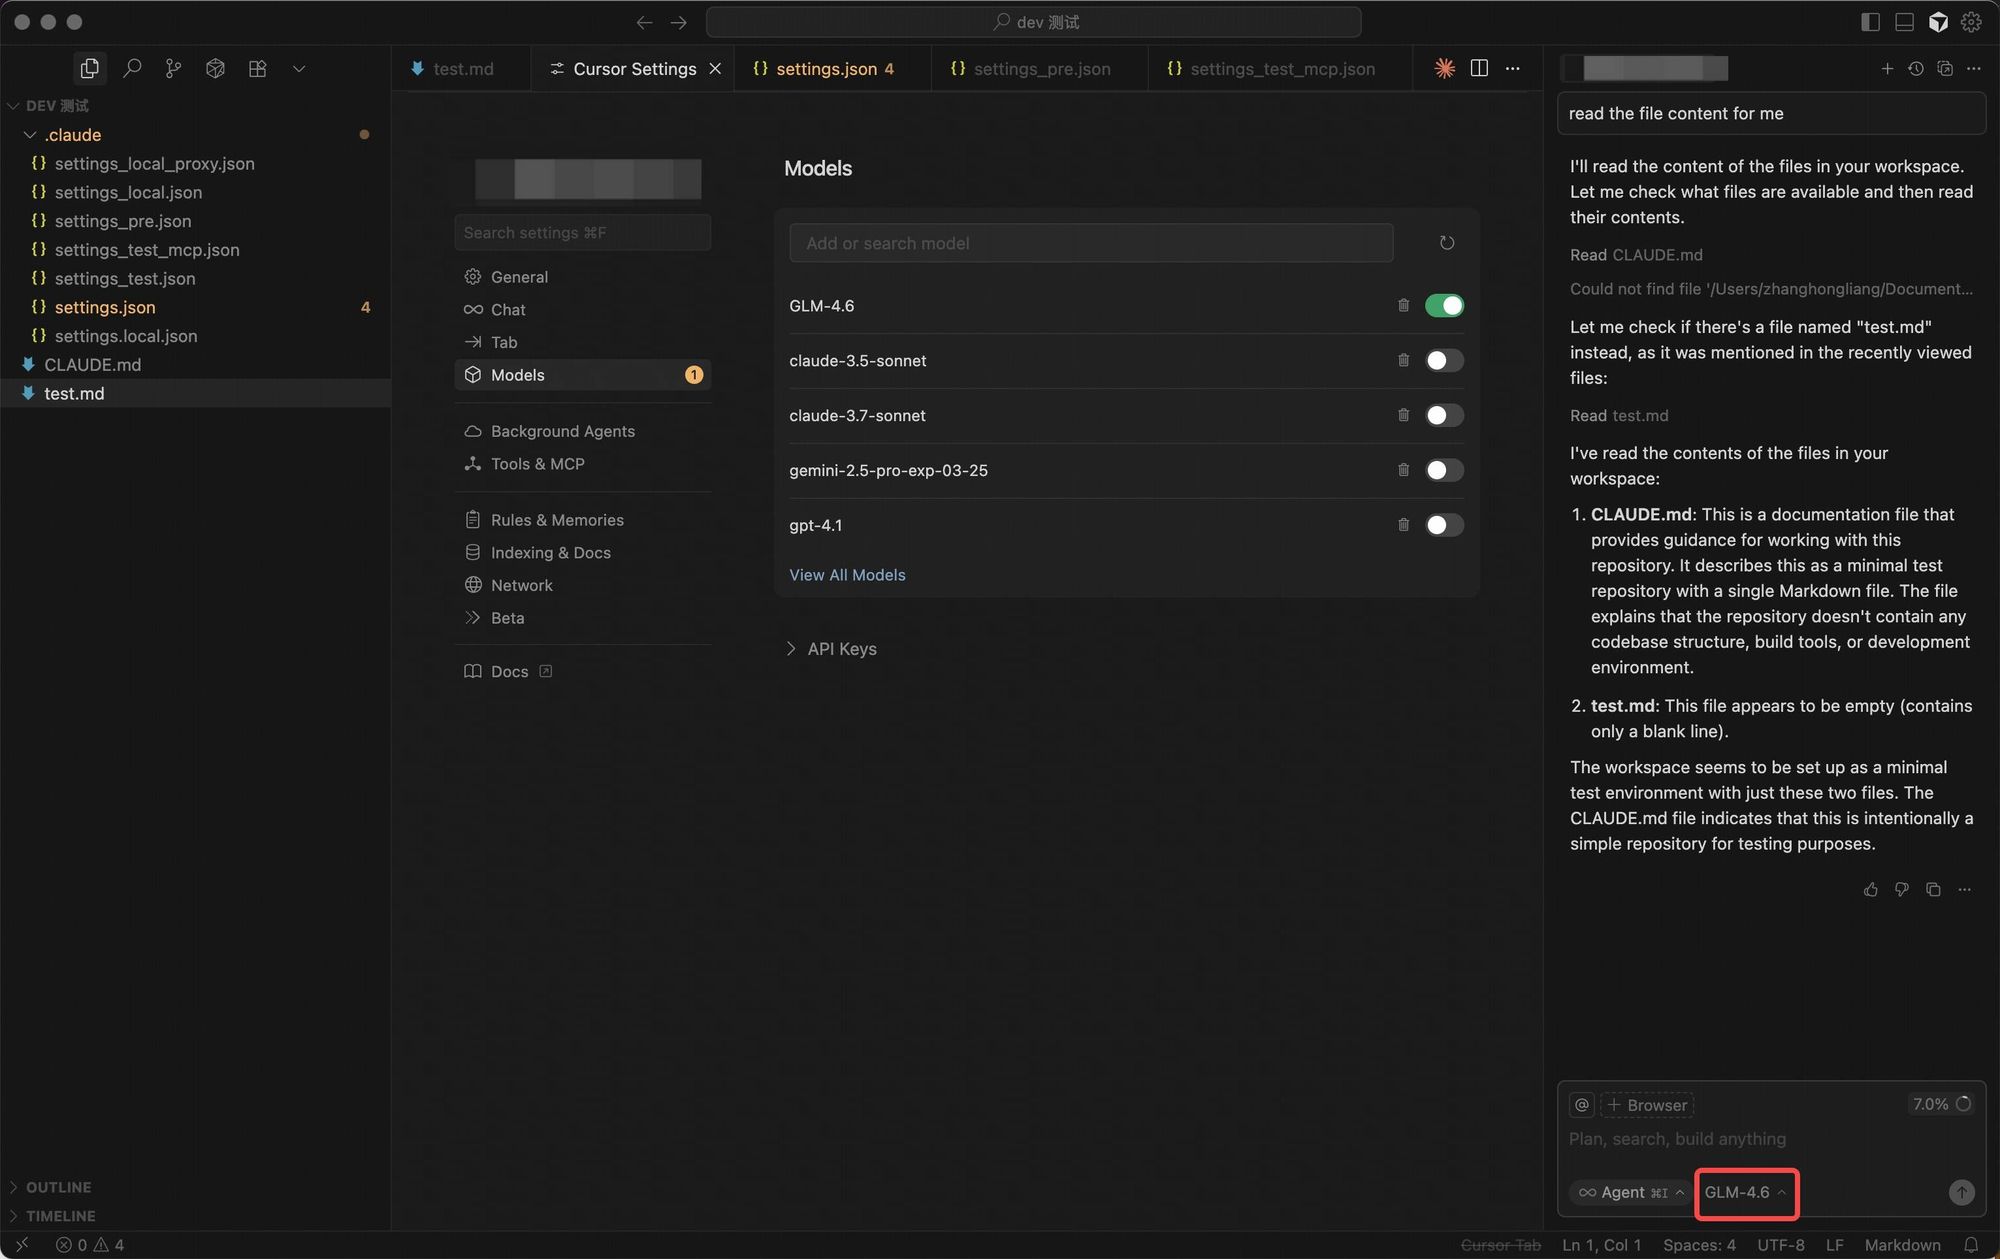Click the View All Models link
2000x1259 pixels.
pos(847,575)
